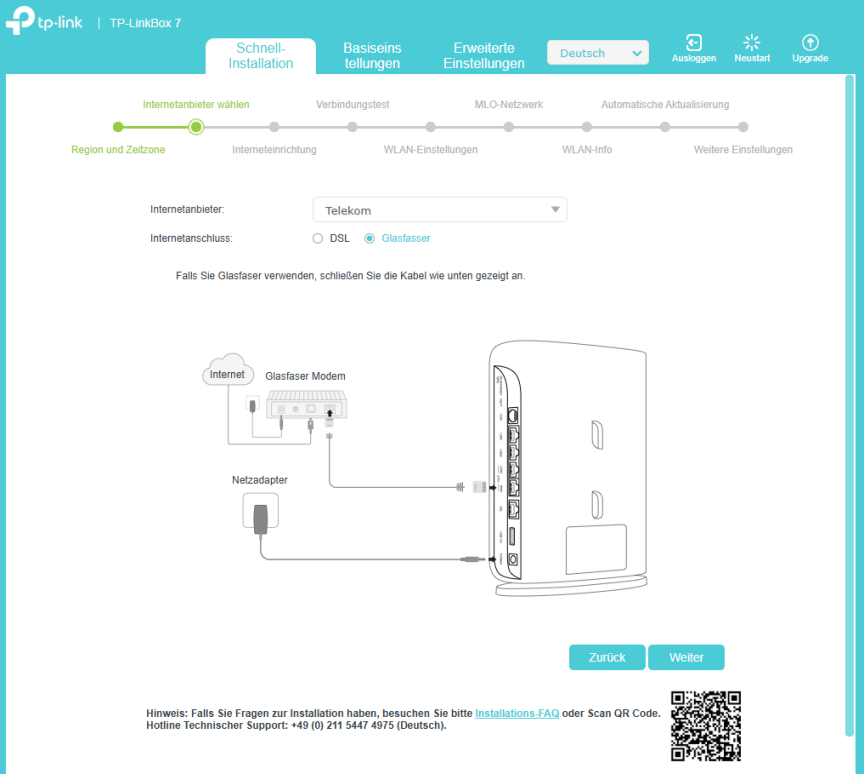The height and width of the screenshot is (774, 864).
Task: Click the Hotline Technischer Support text
Action: pyautogui.click(x=296, y=726)
